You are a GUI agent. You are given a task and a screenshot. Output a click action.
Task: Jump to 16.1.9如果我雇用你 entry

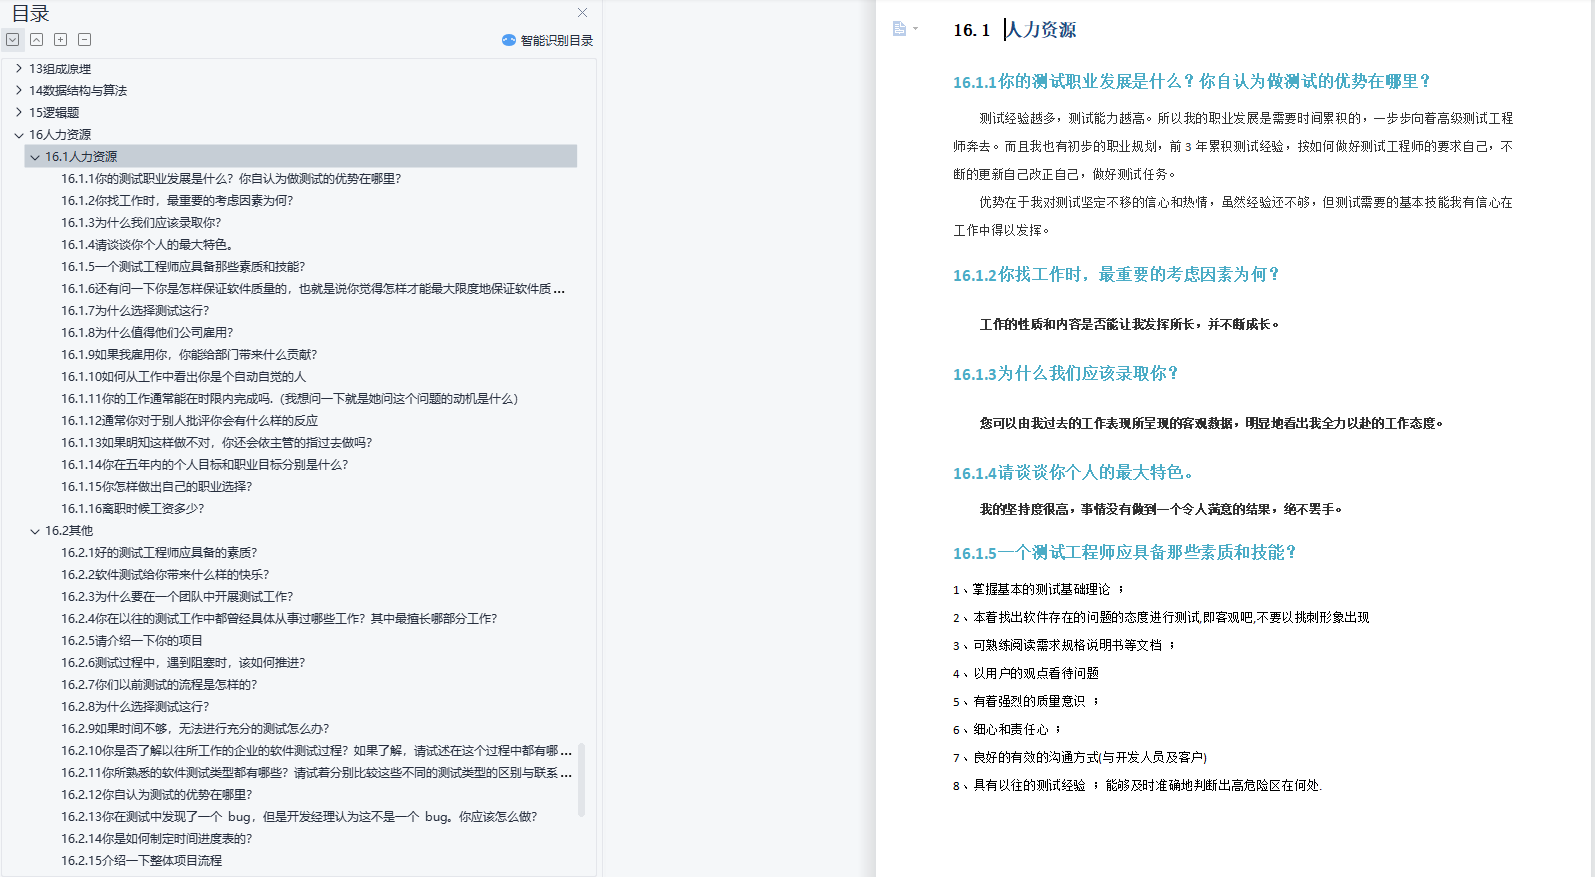coord(189,355)
